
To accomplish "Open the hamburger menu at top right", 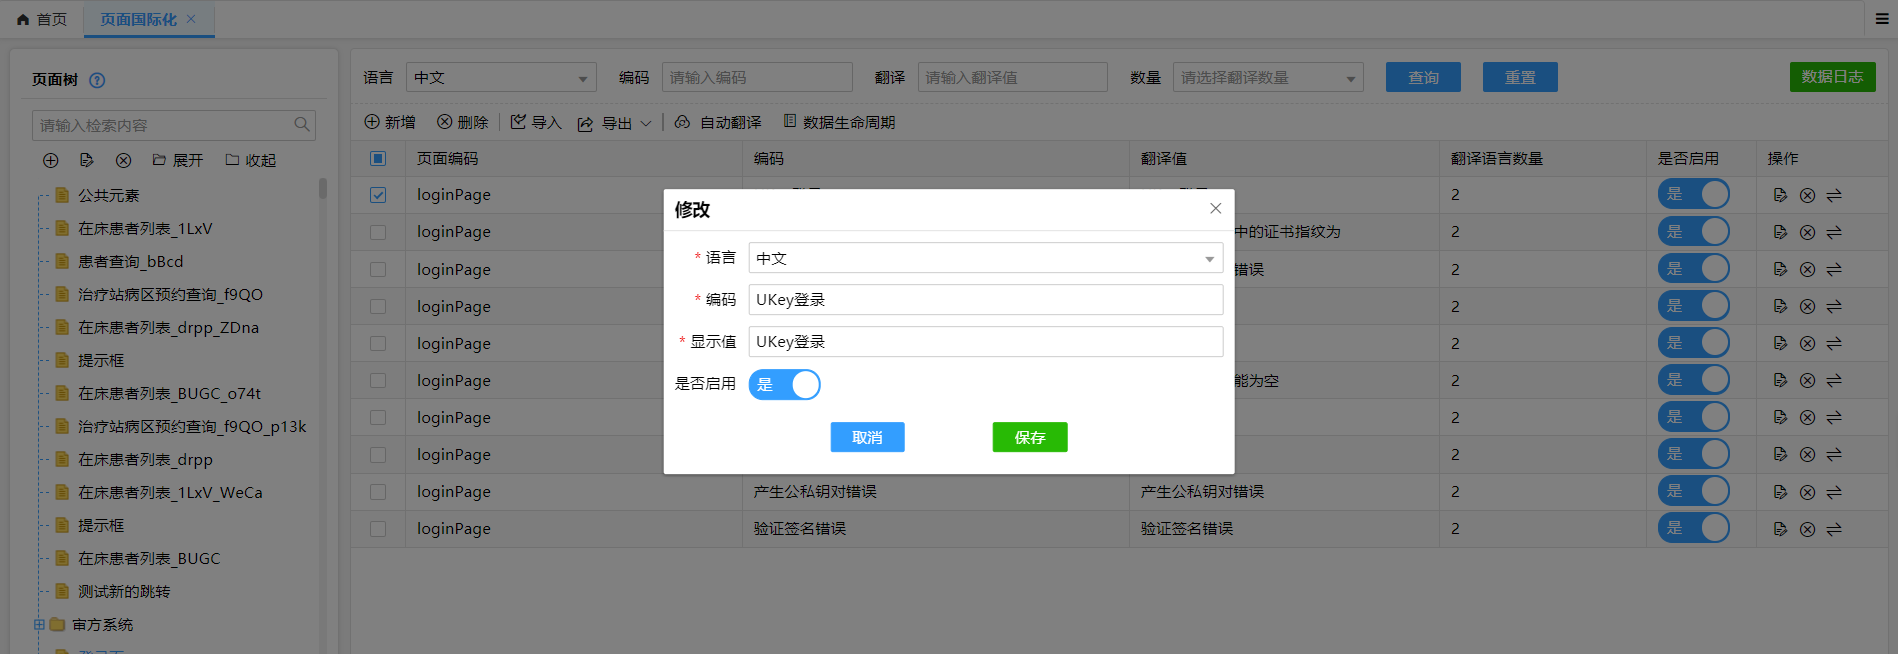I will click(1881, 19).
